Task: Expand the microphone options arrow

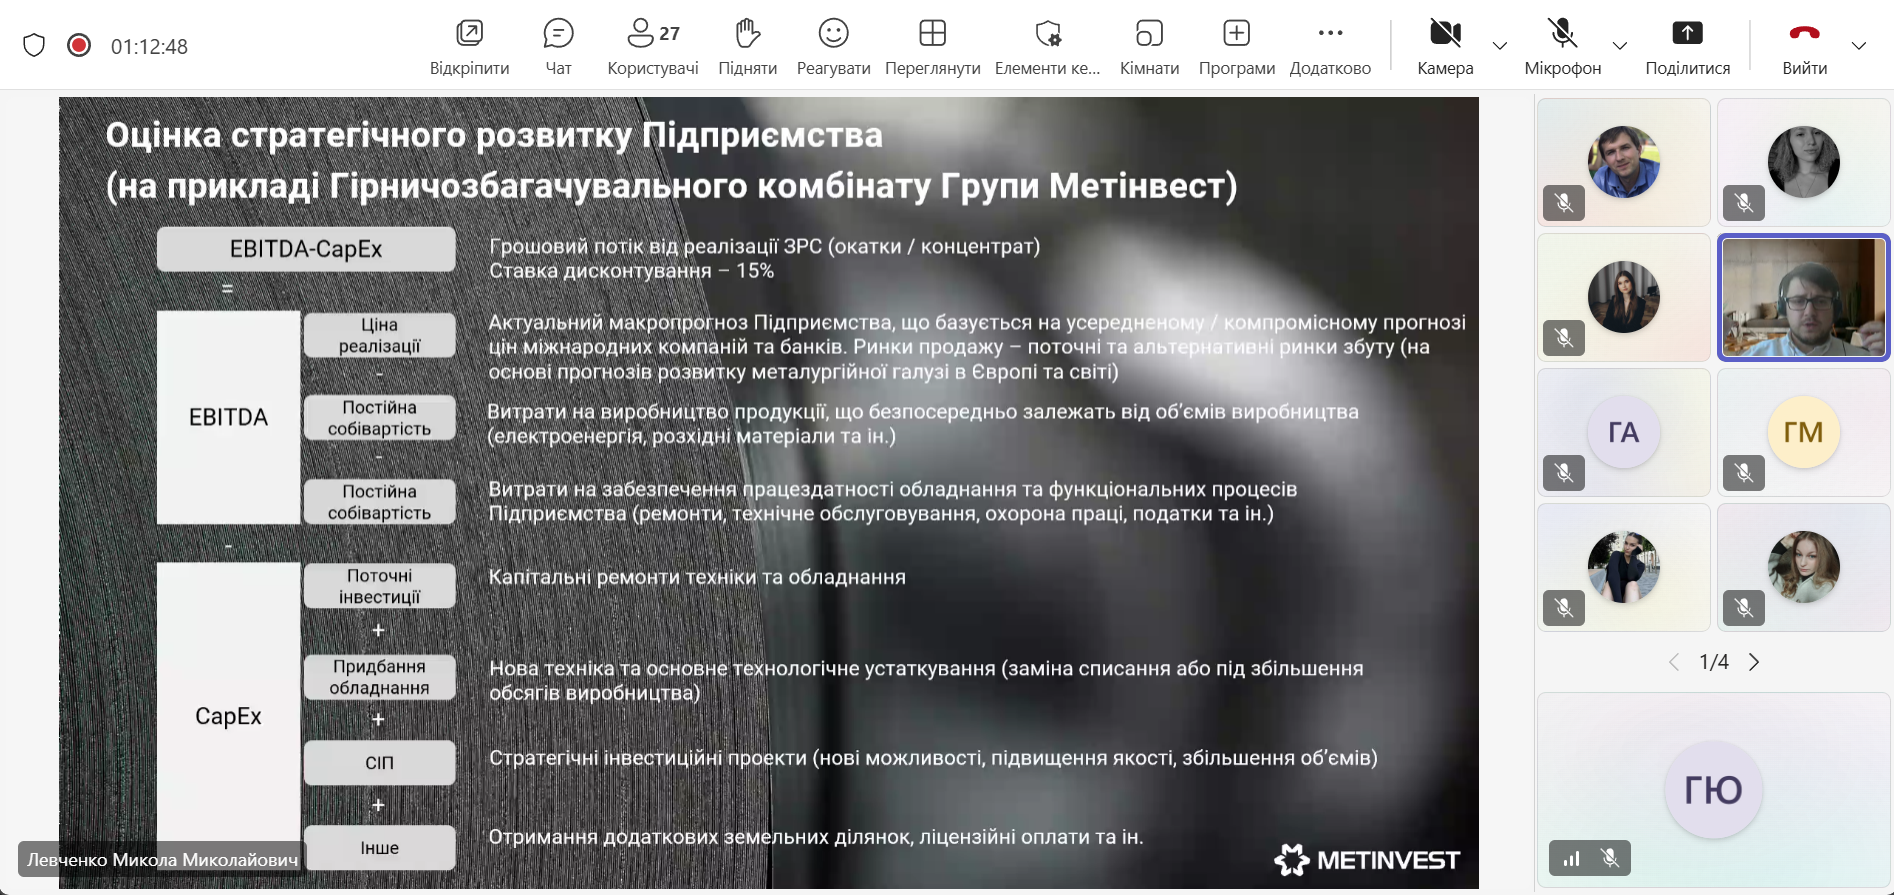Action: tap(1620, 46)
